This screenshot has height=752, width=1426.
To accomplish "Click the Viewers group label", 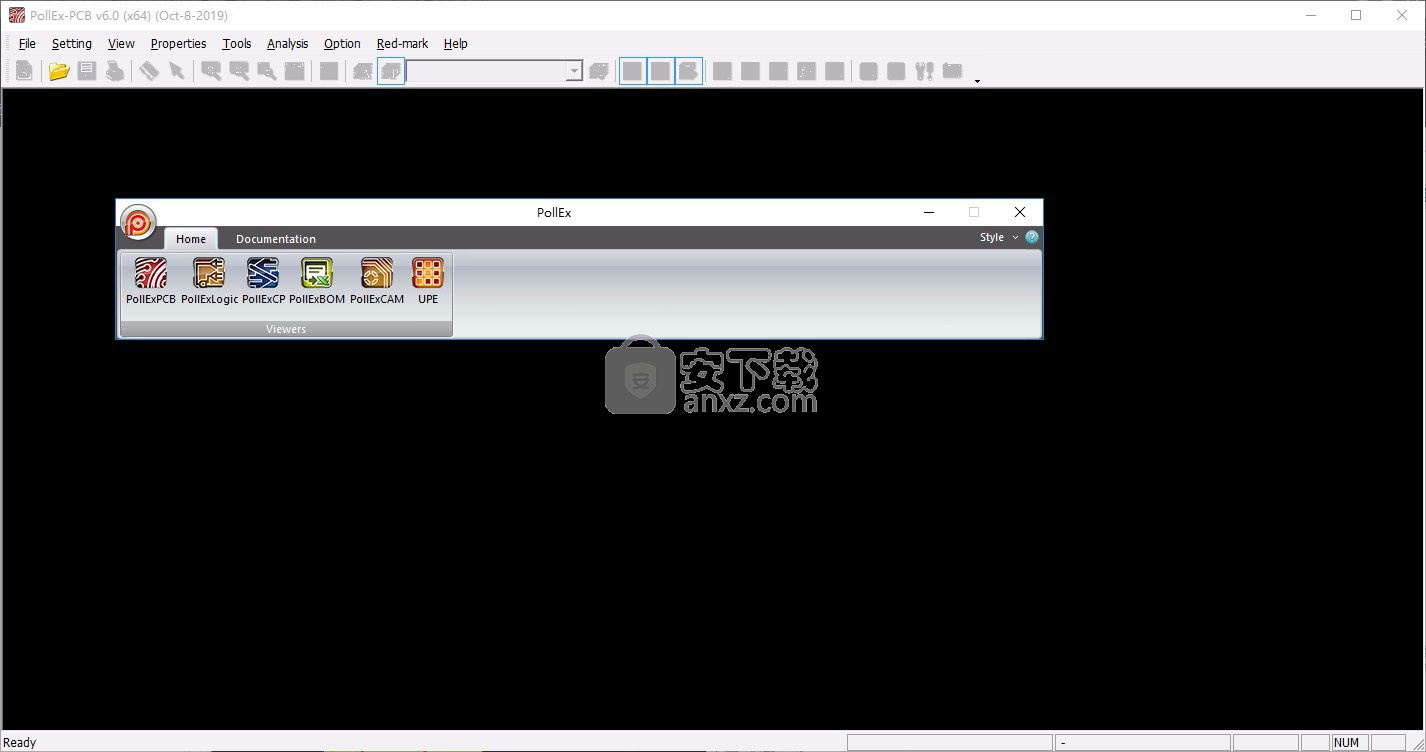I will click(x=286, y=329).
